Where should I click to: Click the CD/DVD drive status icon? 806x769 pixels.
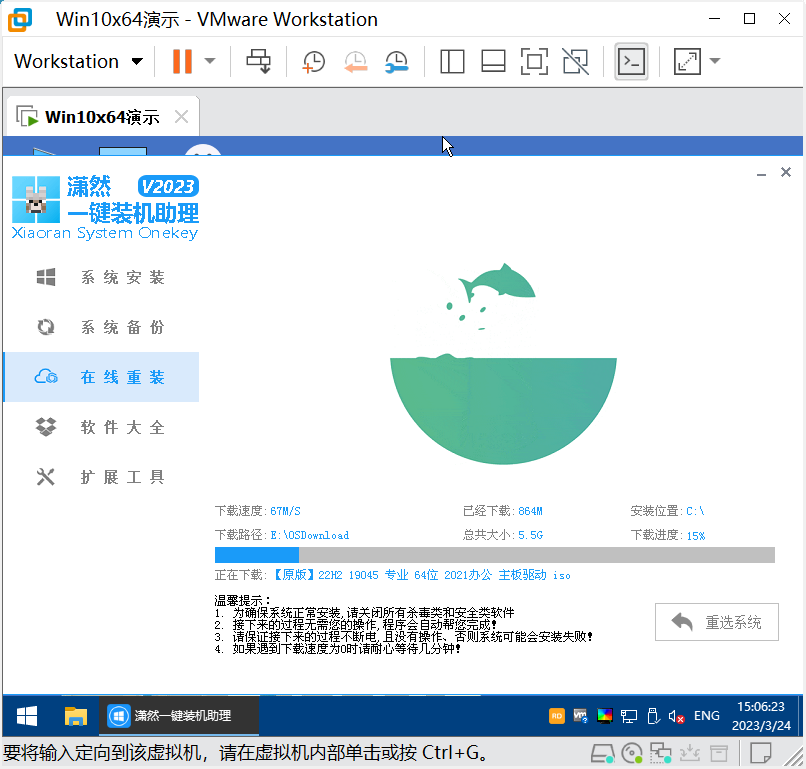click(631, 752)
